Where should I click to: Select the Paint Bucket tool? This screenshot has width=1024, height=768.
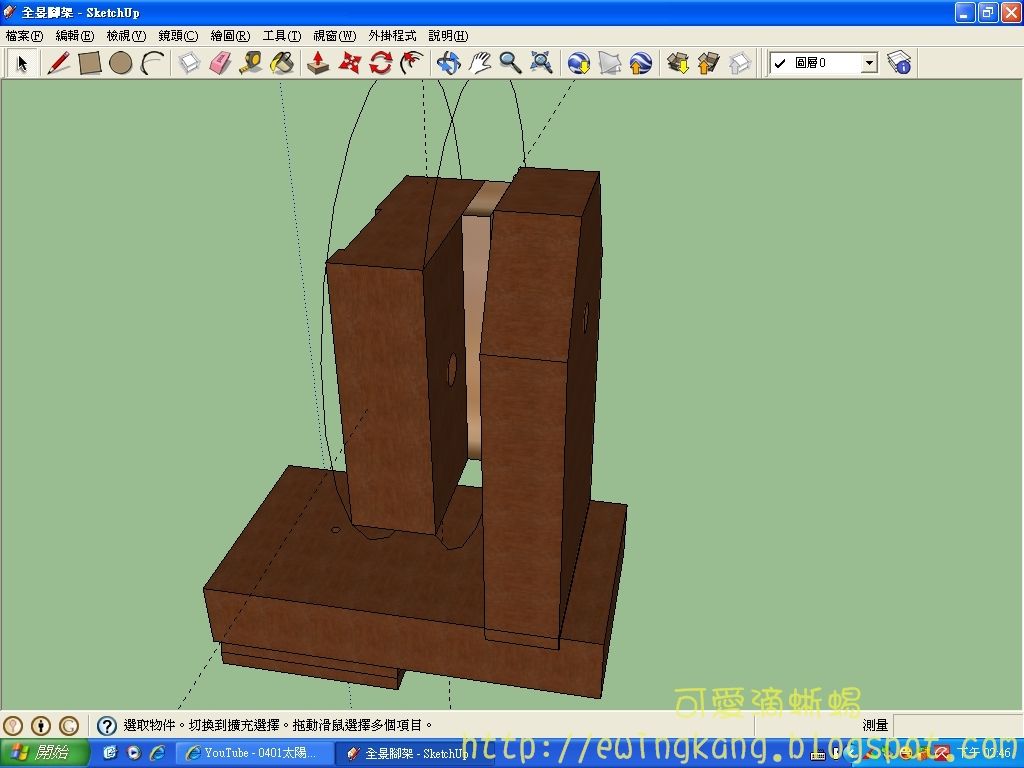pyautogui.click(x=282, y=63)
